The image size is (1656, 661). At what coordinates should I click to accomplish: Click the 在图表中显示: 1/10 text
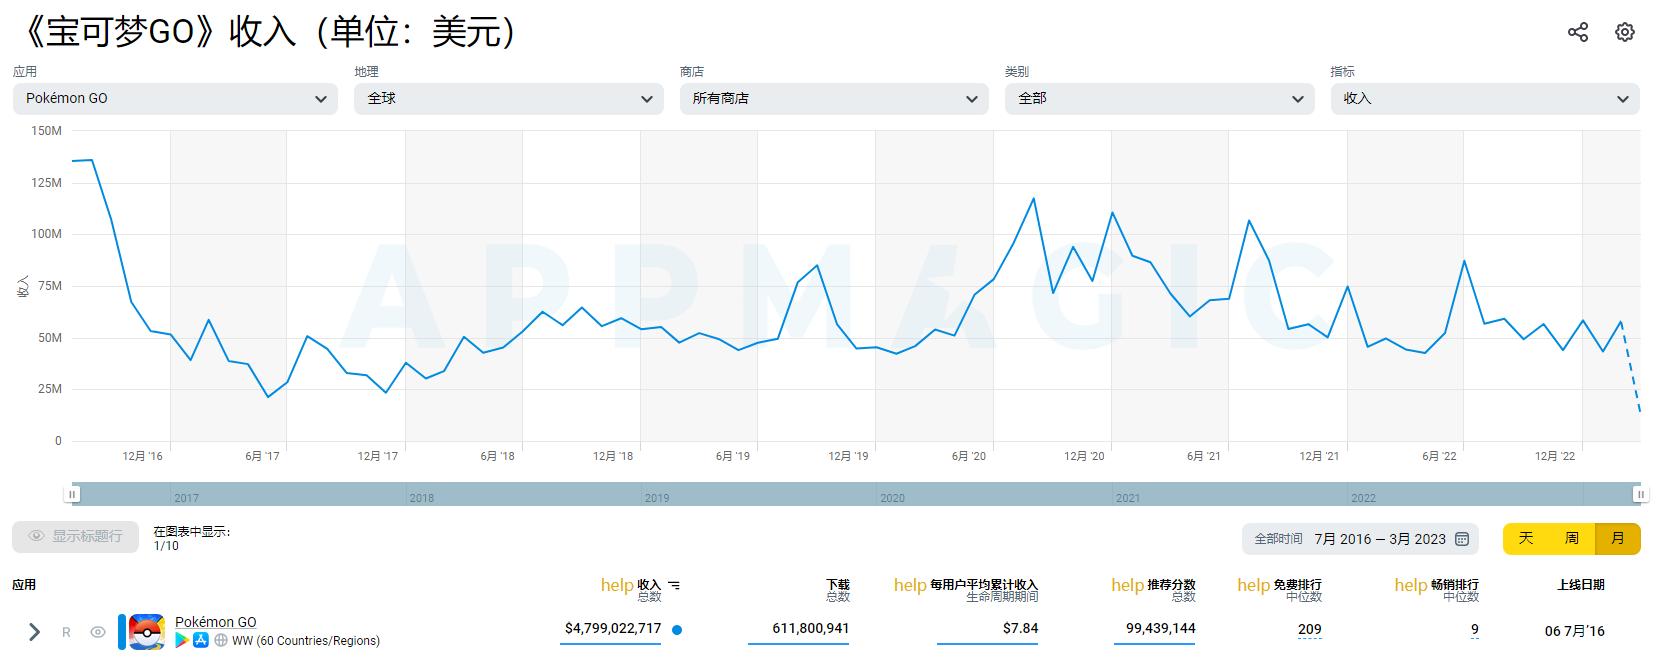point(192,539)
